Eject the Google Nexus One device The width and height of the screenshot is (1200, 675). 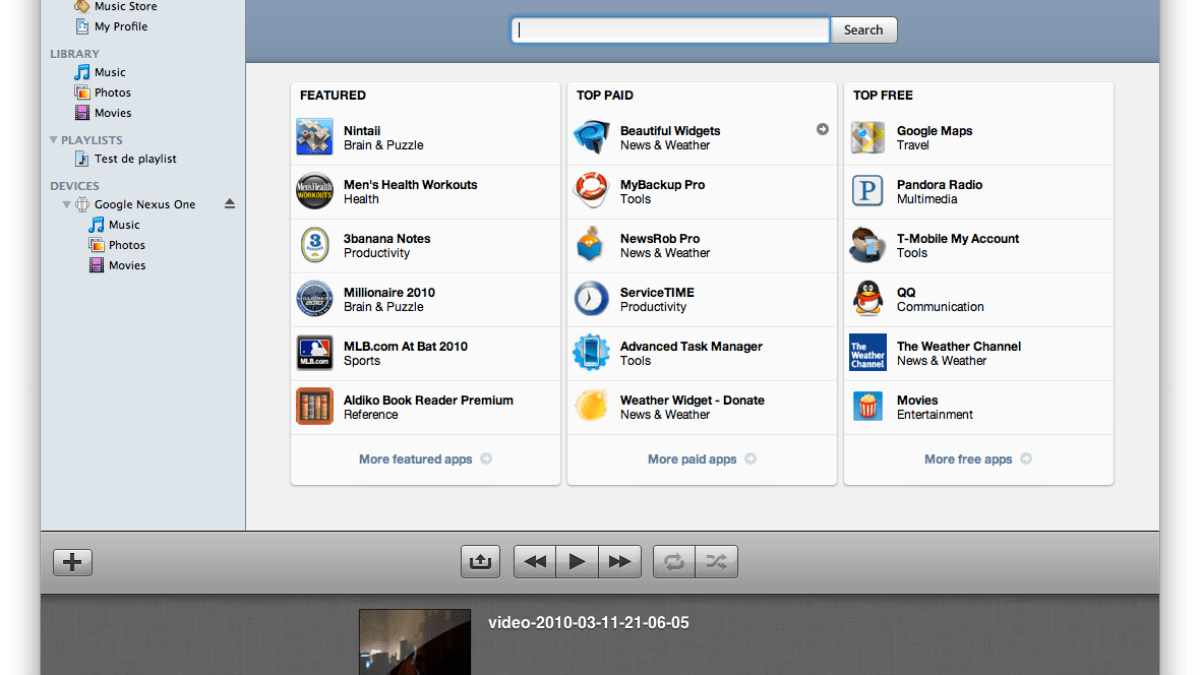(229, 204)
